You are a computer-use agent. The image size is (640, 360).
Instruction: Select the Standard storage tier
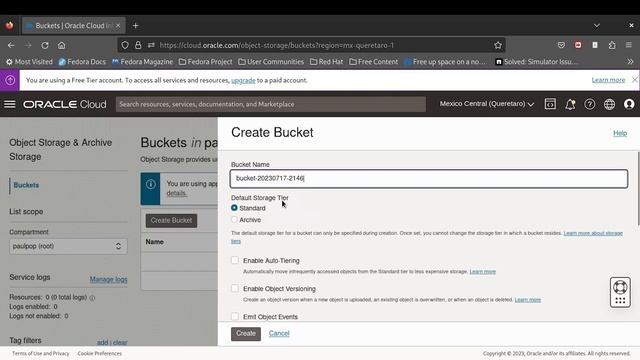[234, 208]
